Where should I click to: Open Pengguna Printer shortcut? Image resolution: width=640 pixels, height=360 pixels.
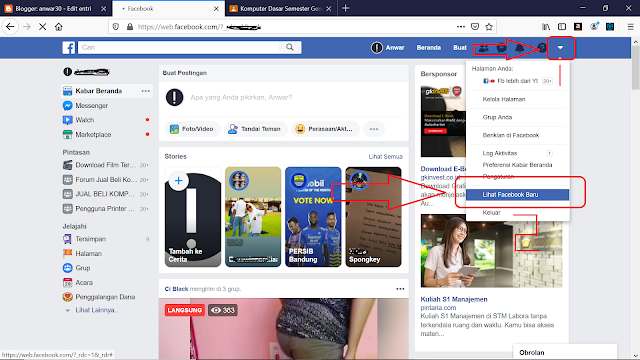105,209
